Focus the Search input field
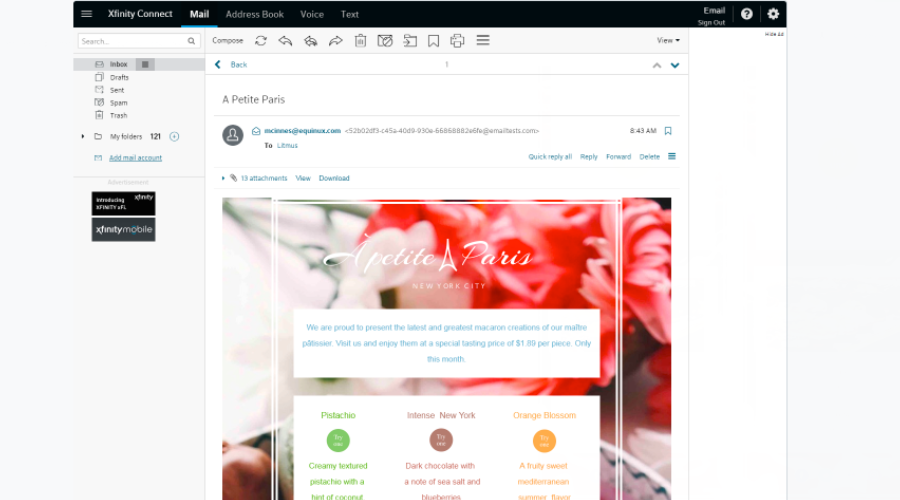This screenshot has height=500, width=900. [139, 41]
